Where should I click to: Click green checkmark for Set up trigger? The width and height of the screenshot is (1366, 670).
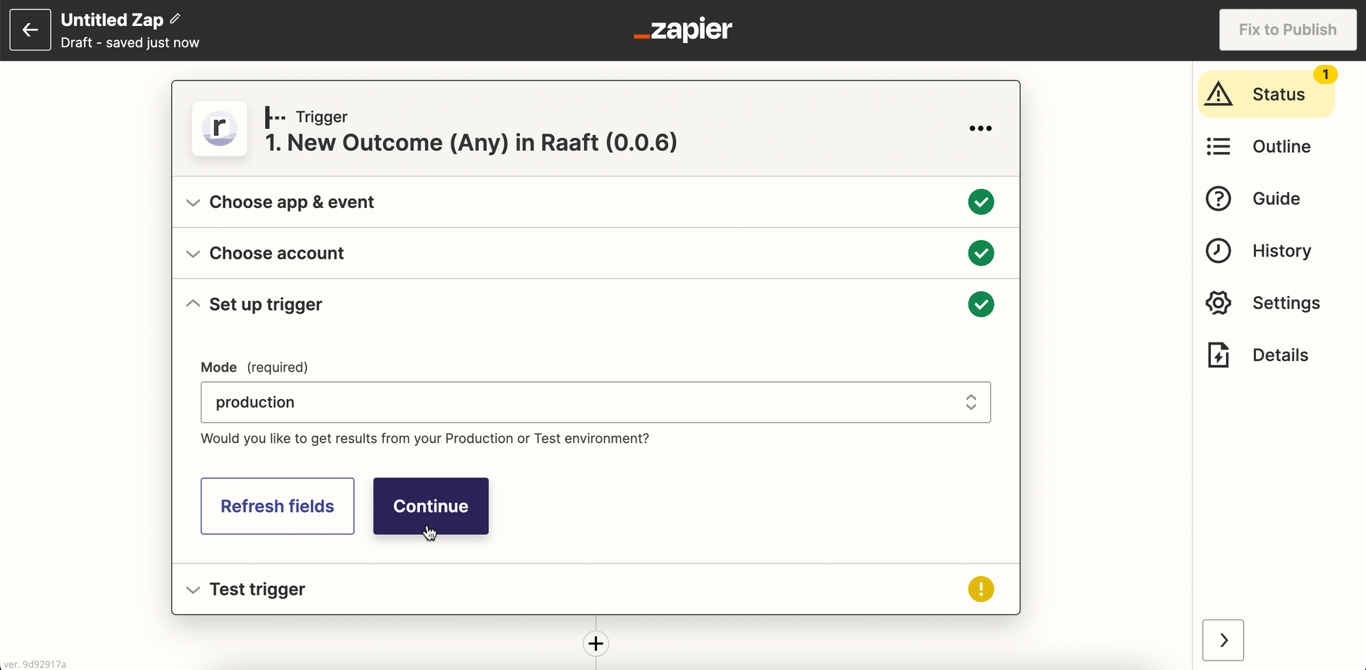pos(981,304)
